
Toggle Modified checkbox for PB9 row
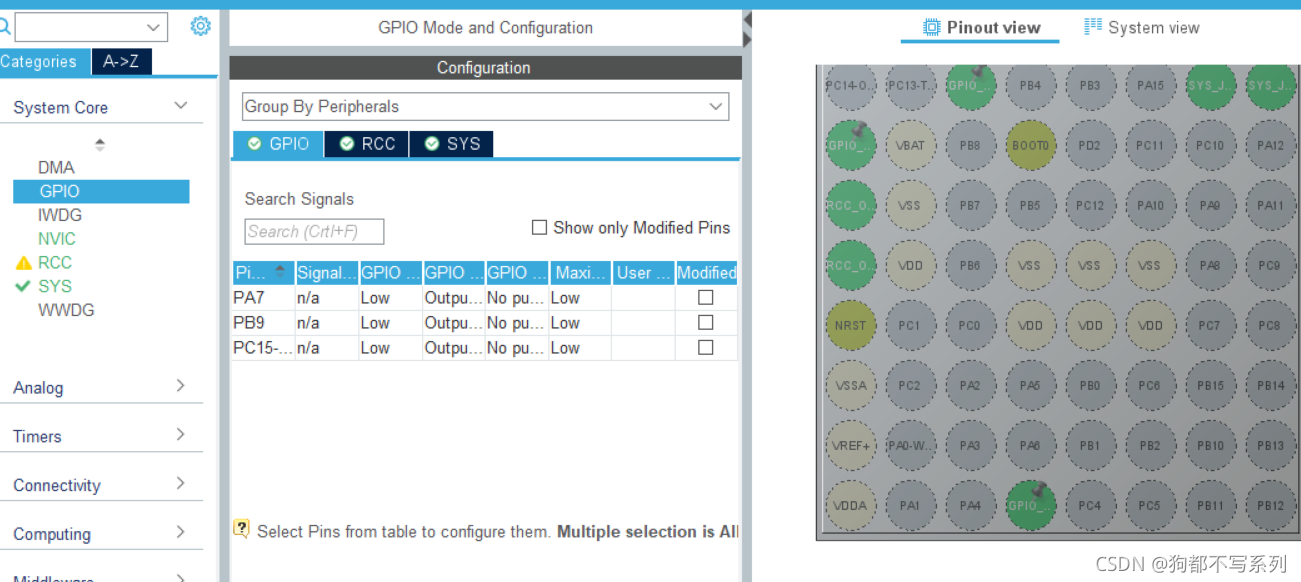point(705,323)
